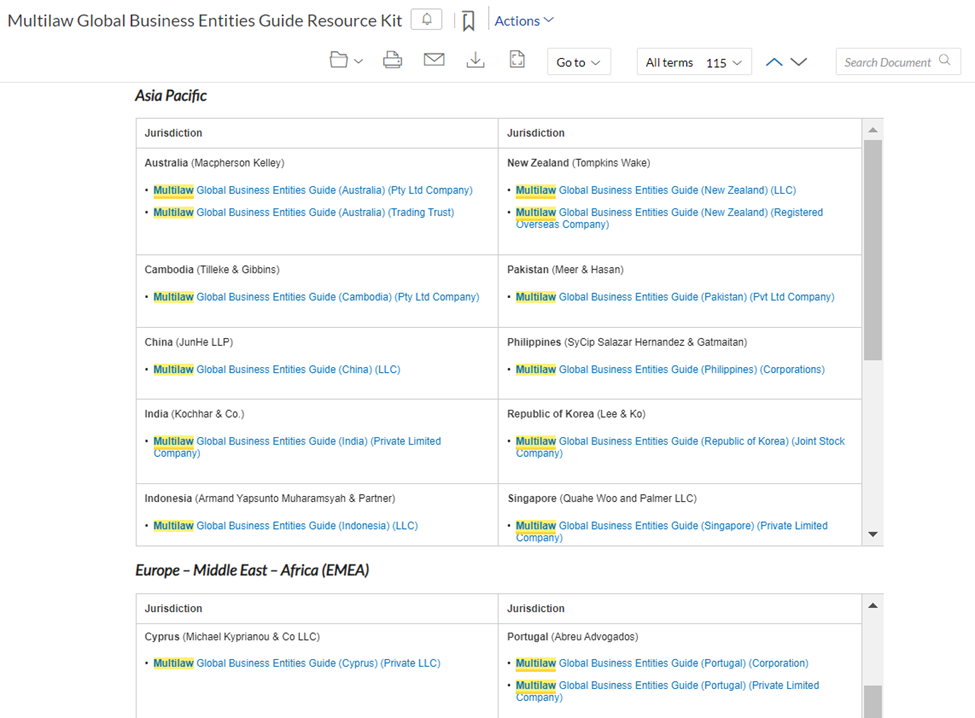Click the full-screen page icon

pyautogui.click(x=517, y=60)
